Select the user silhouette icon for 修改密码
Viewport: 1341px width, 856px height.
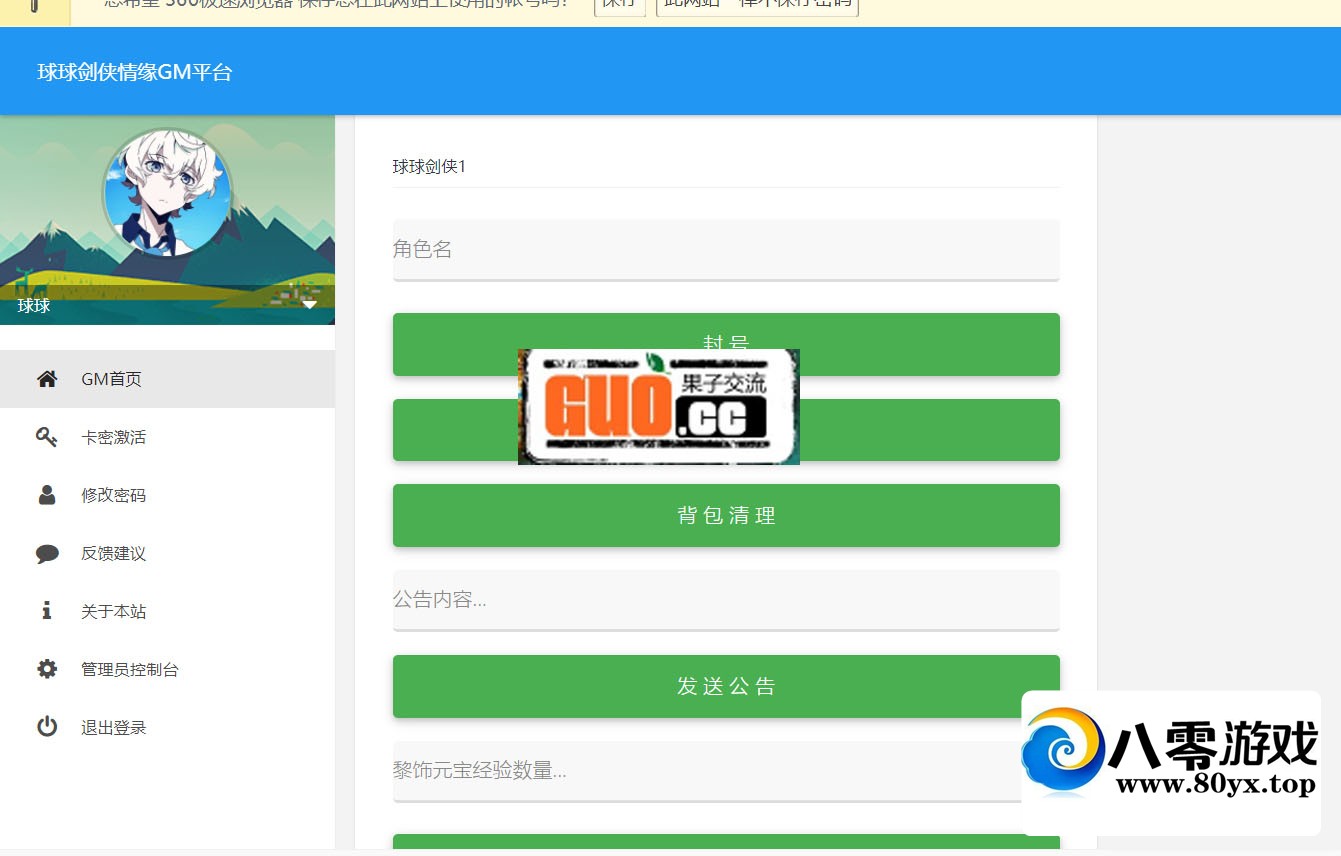(47, 495)
